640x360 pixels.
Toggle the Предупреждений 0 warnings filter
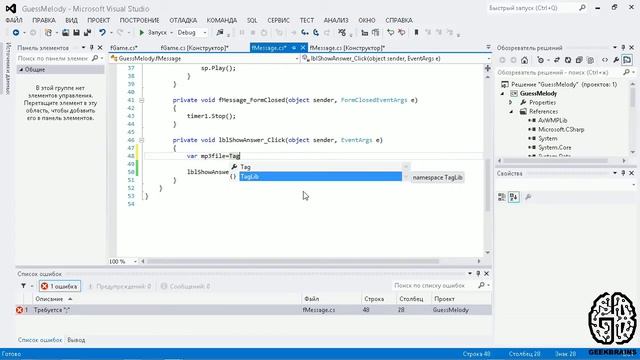(x=119, y=287)
